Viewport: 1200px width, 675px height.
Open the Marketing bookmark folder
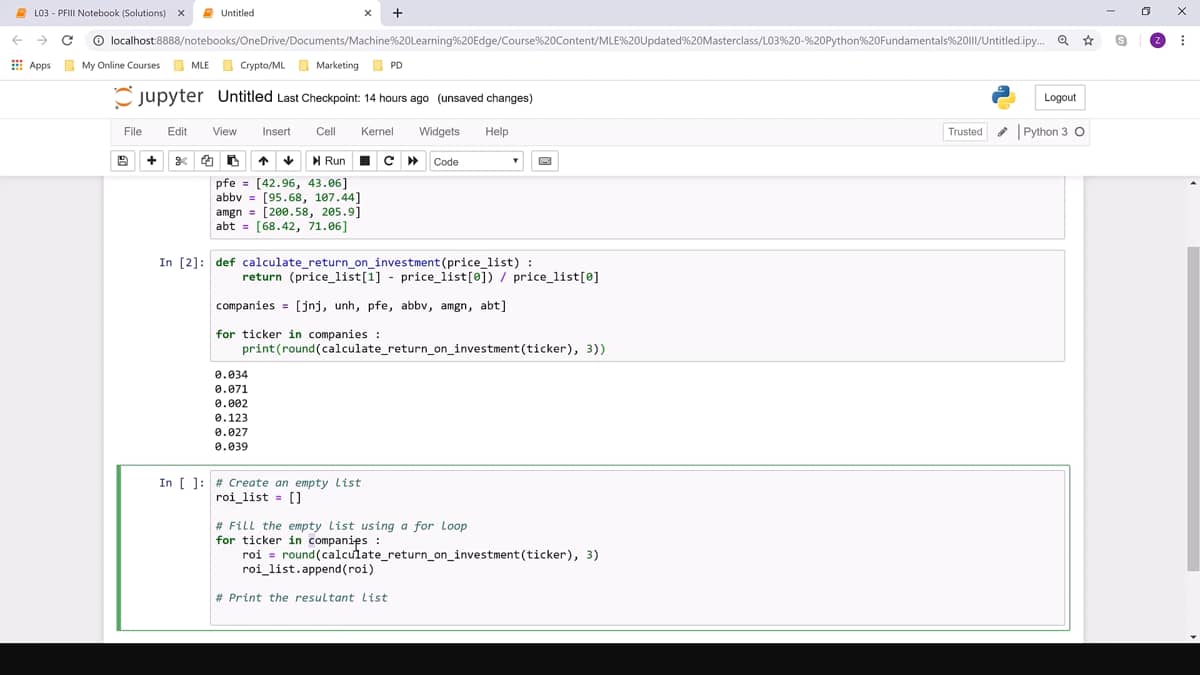(329, 65)
